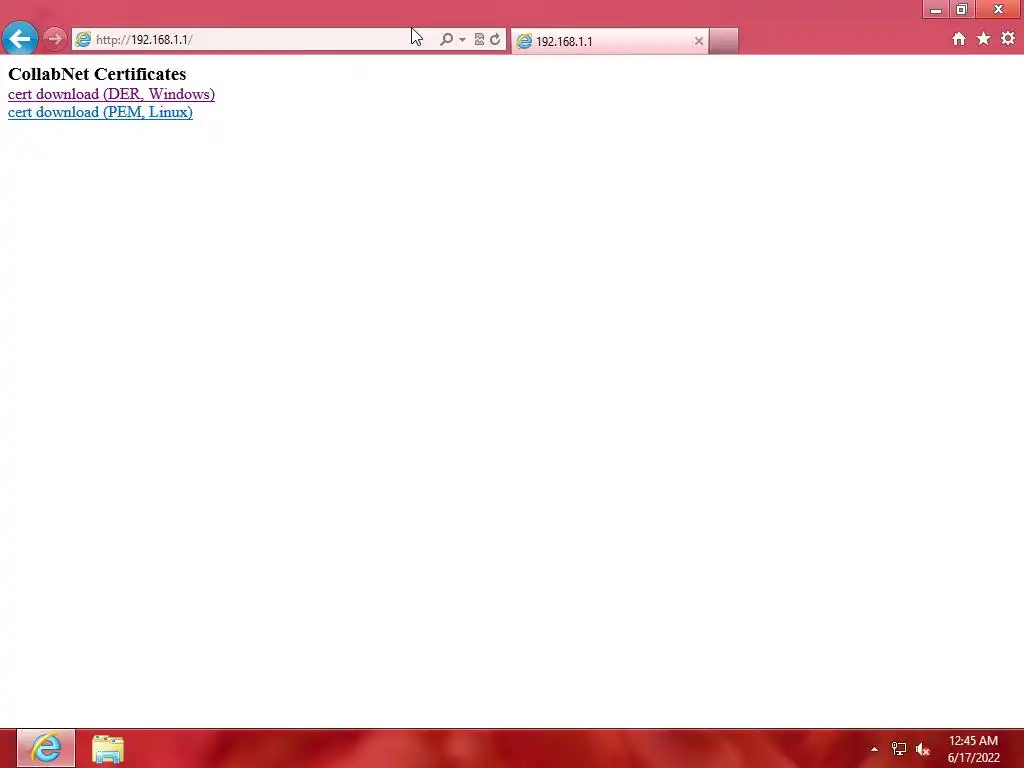The width and height of the screenshot is (1024, 768).
Task: Minimize the Internet Explorer window
Action: click(936, 9)
